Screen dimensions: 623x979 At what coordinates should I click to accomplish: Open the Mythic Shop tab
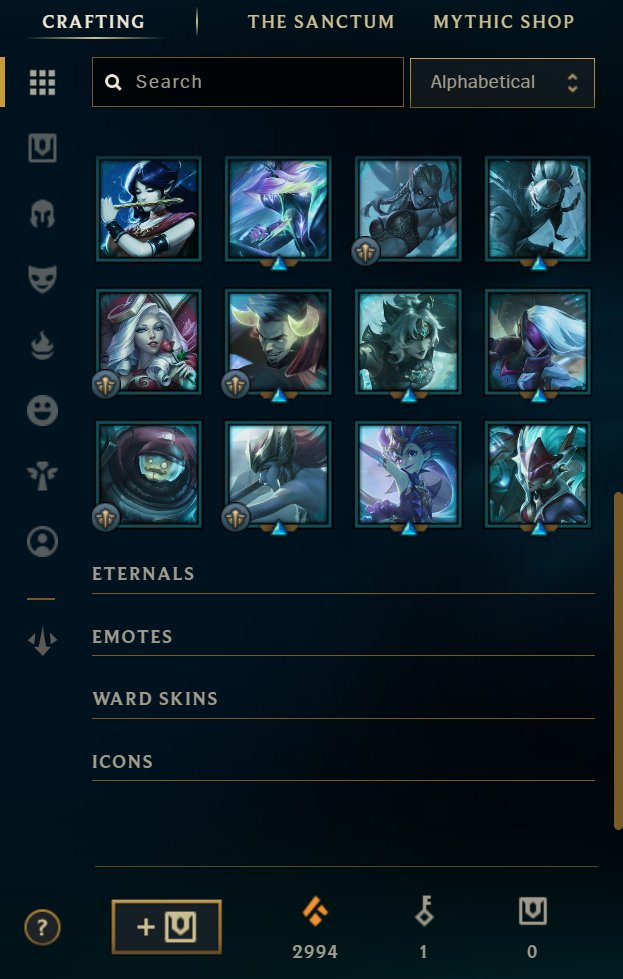pos(504,22)
